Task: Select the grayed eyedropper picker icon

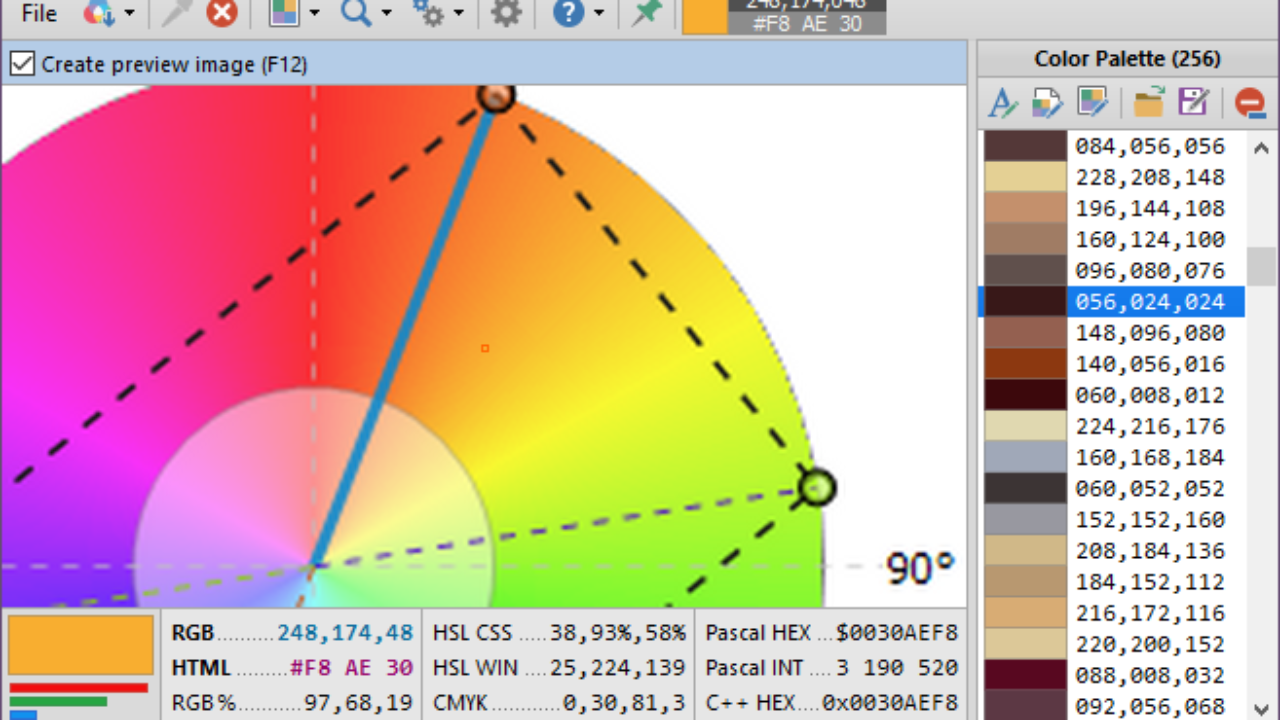Action: [x=178, y=13]
